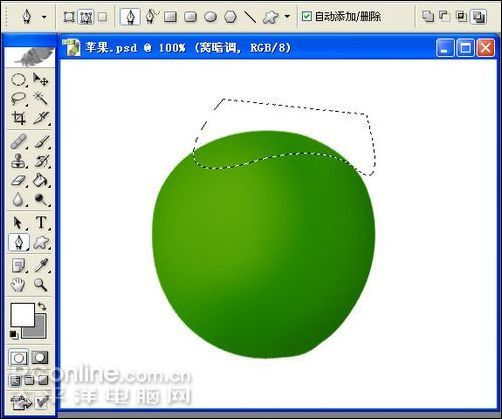Image resolution: width=502 pixels, height=419 pixels.
Task: Choose the Line shape tool in options bar
Action: 250,17
